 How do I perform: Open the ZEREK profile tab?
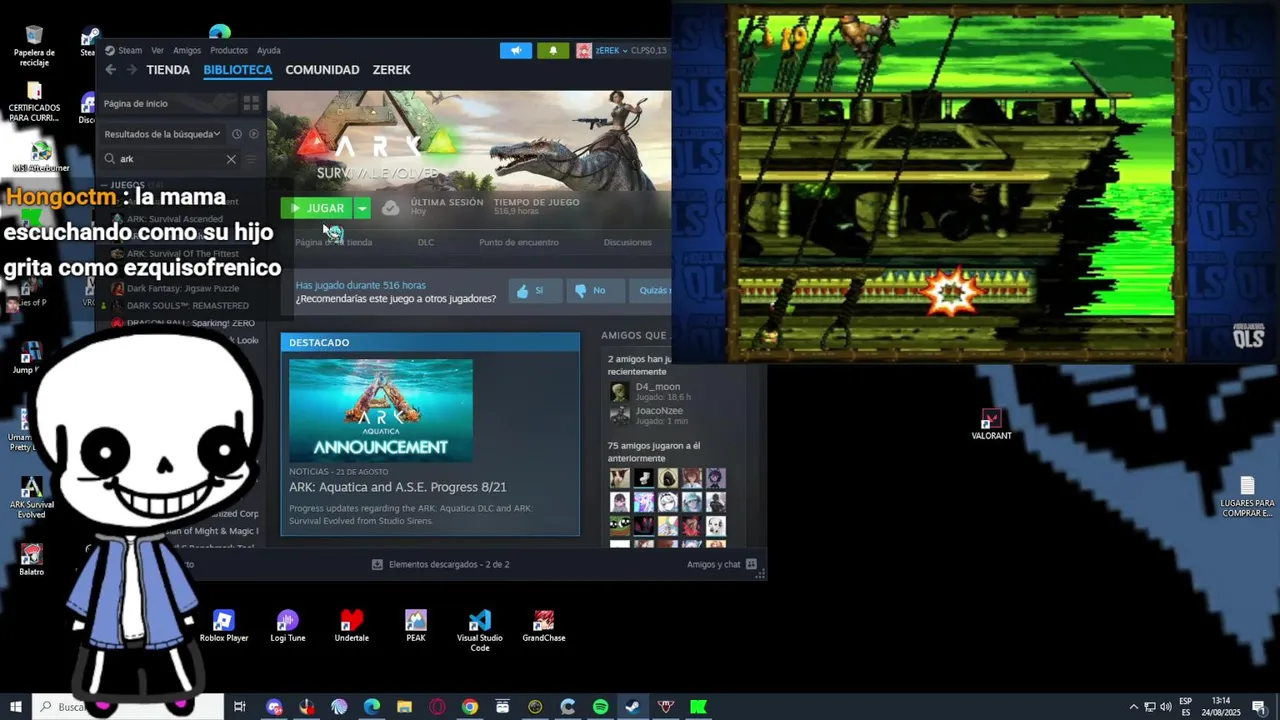pyautogui.click(x=391, y=70)
